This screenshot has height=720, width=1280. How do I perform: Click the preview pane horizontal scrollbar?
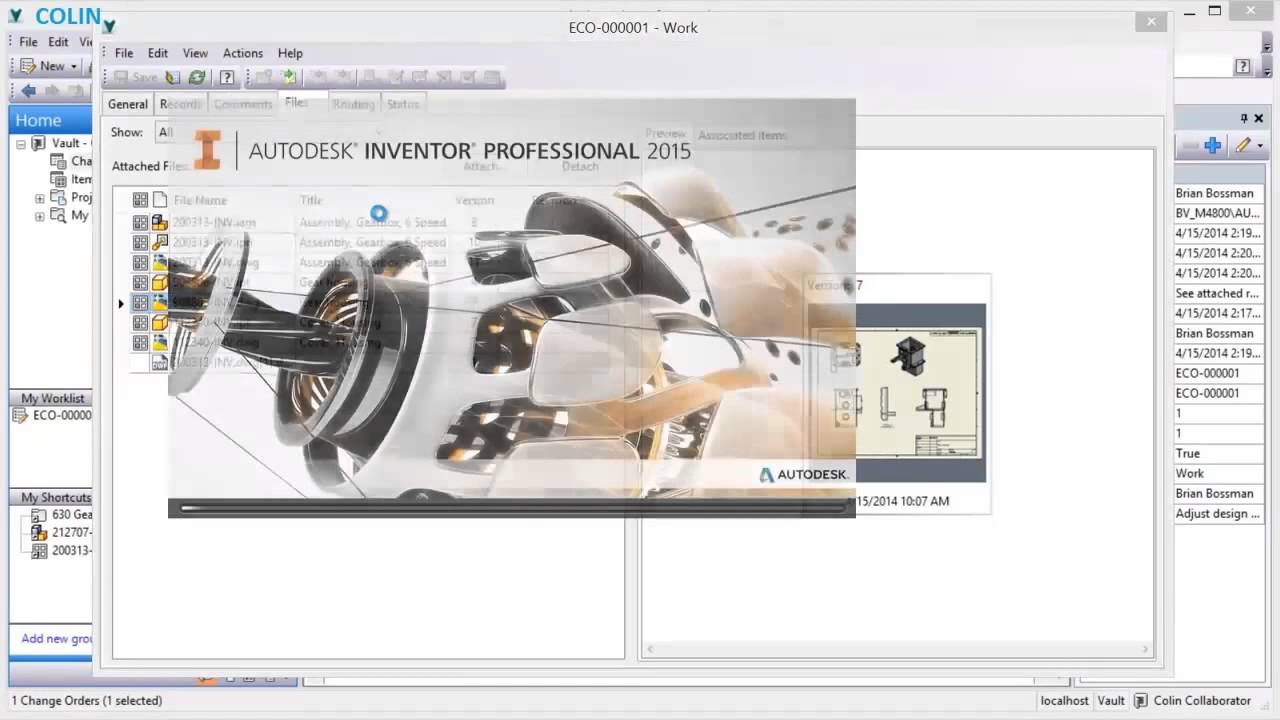(x=897, y=649)
